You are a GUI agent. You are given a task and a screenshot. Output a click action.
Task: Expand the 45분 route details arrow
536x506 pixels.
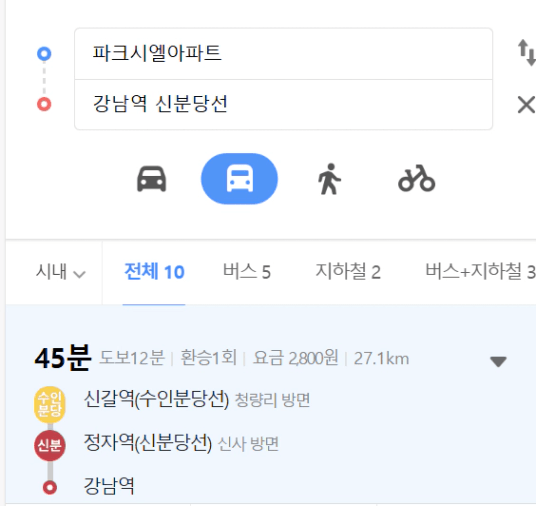498,361
